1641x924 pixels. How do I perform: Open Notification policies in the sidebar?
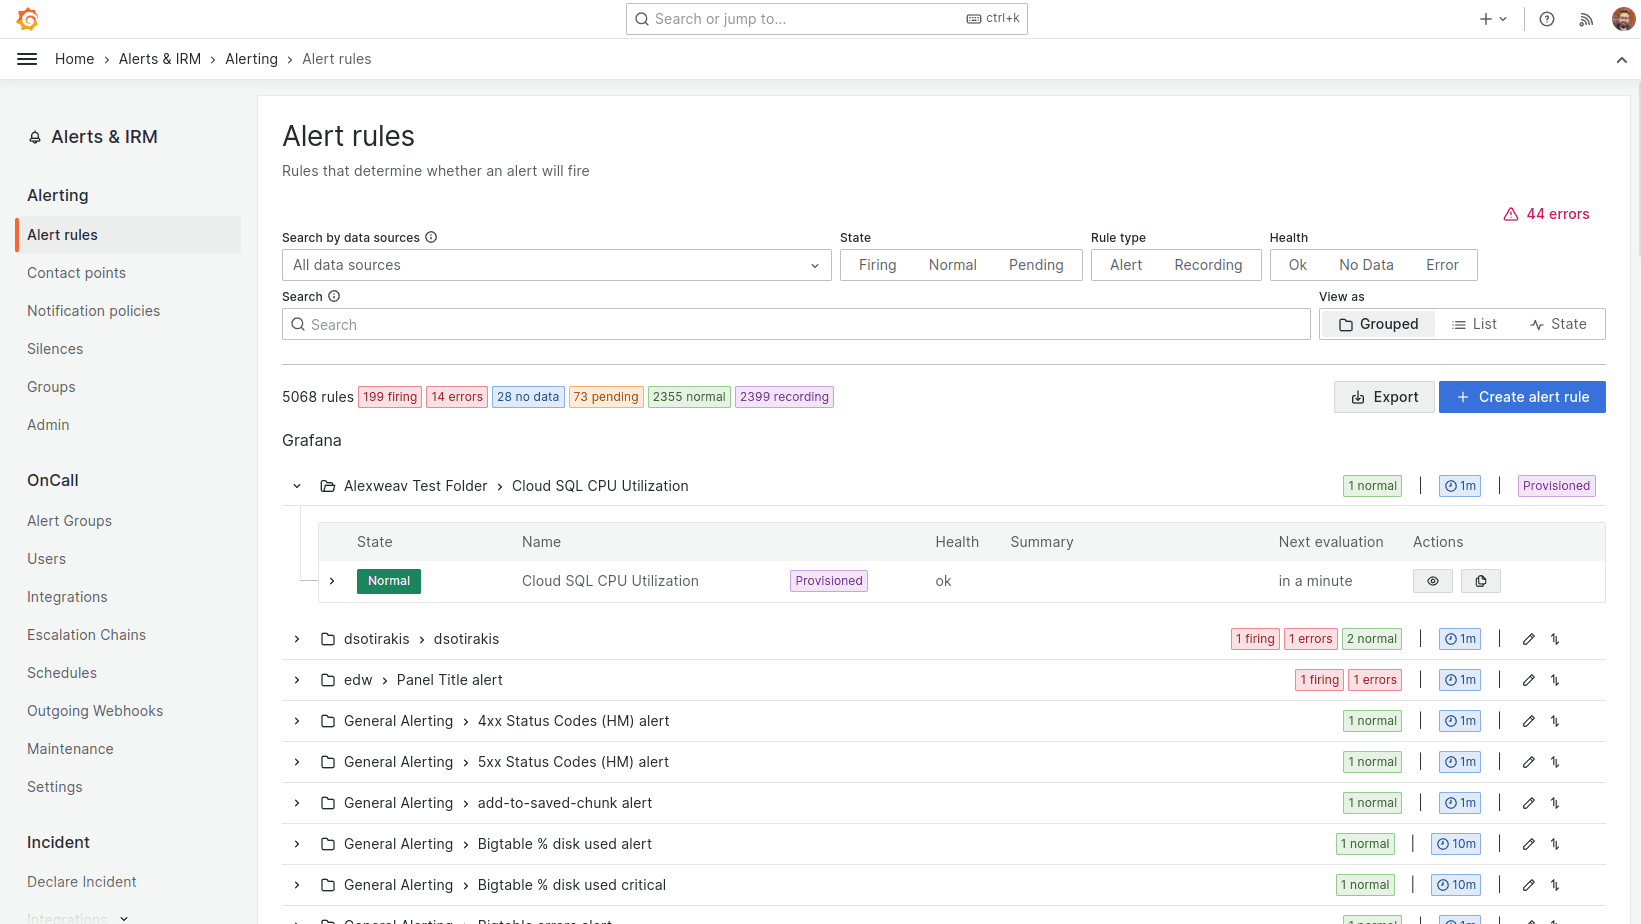click(x=94, y=311)
